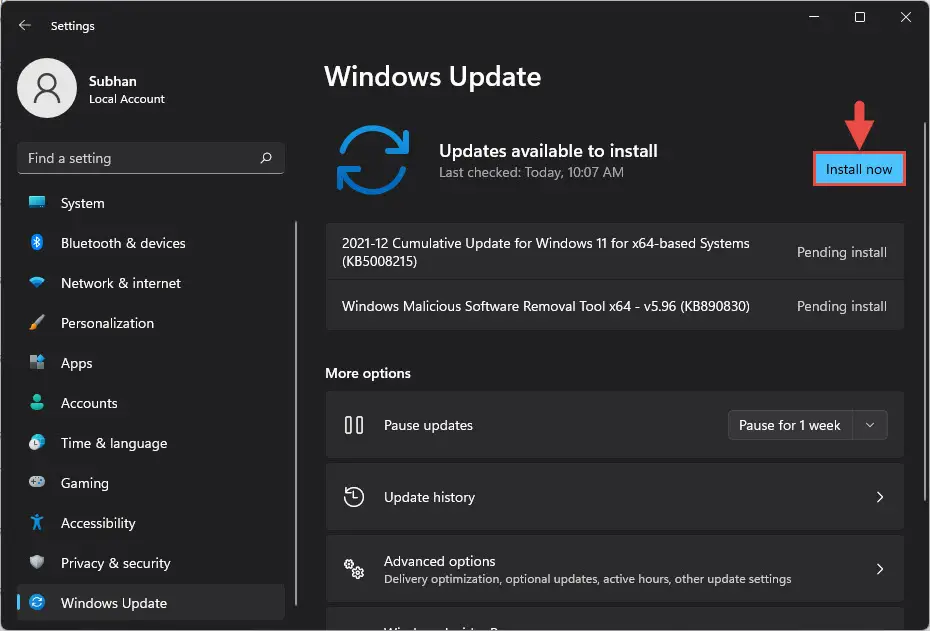Open Time & language settings

151,442
